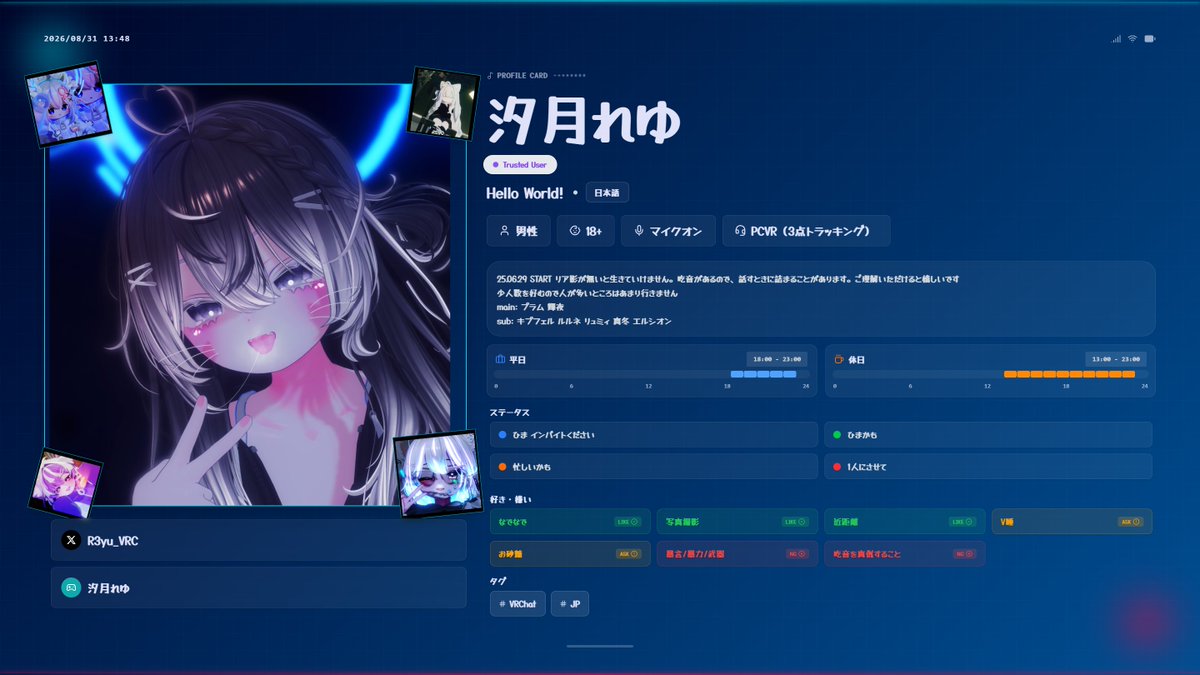Click the headset icon in the PCVR badge
The width and height of the screenshot is (1200, 675).
coord(740,231)
